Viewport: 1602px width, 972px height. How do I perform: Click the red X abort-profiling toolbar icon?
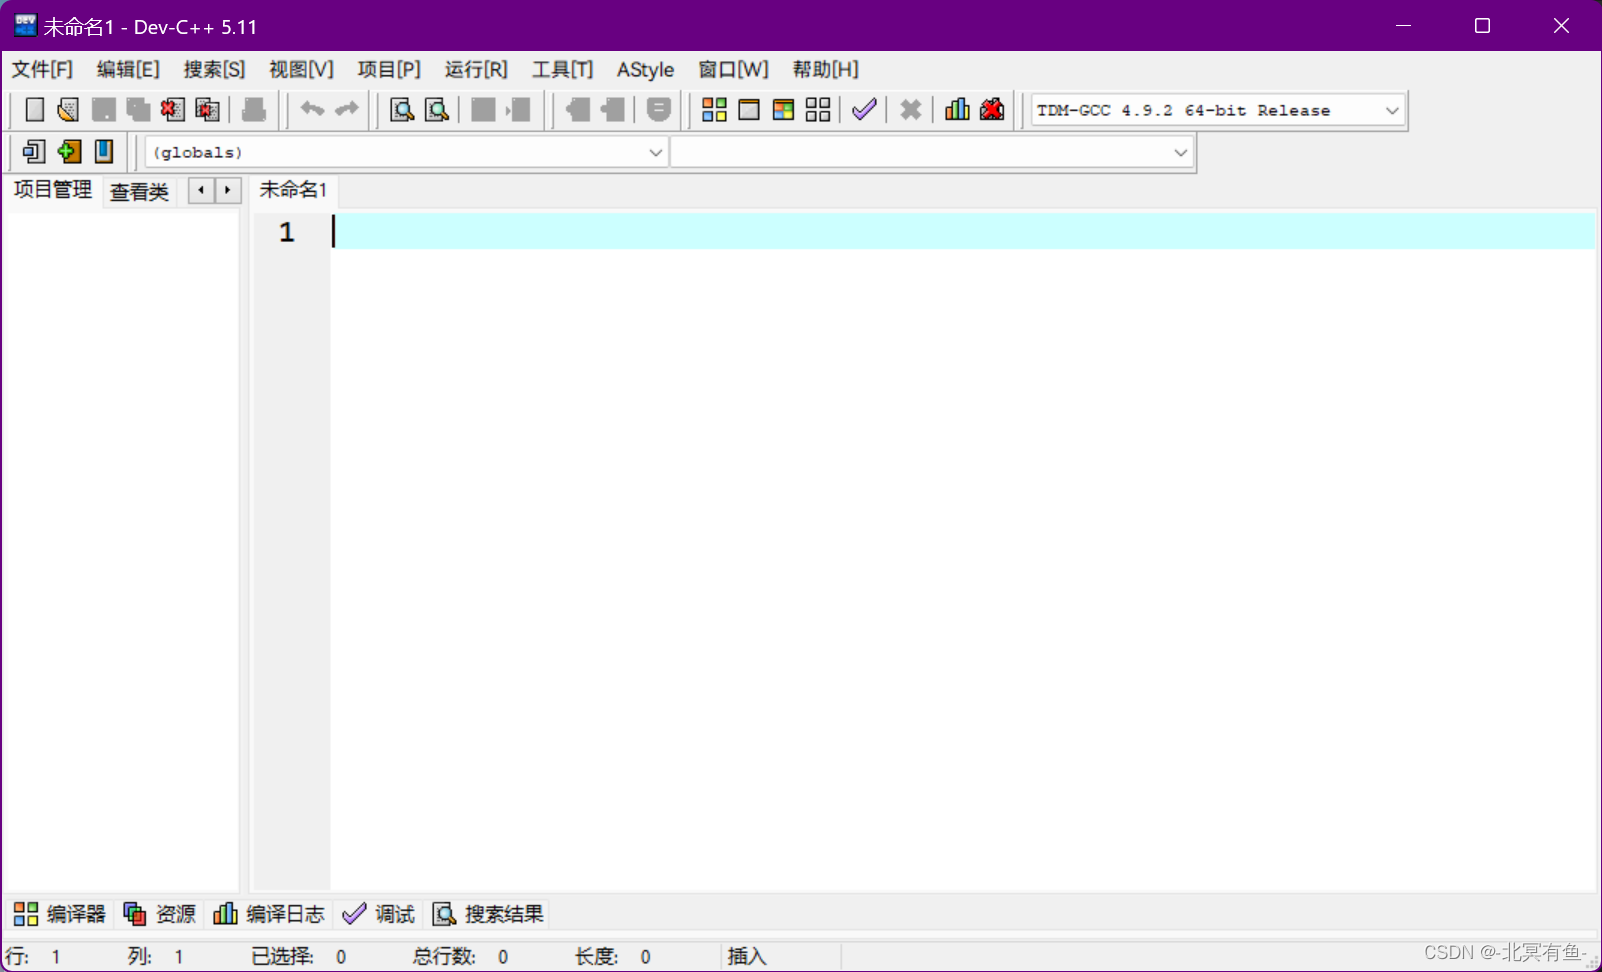991,109
